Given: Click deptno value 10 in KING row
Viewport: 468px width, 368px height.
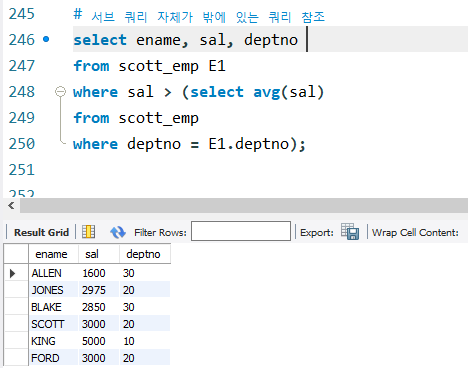Looking at the screenshot, I should click(129, 341).
